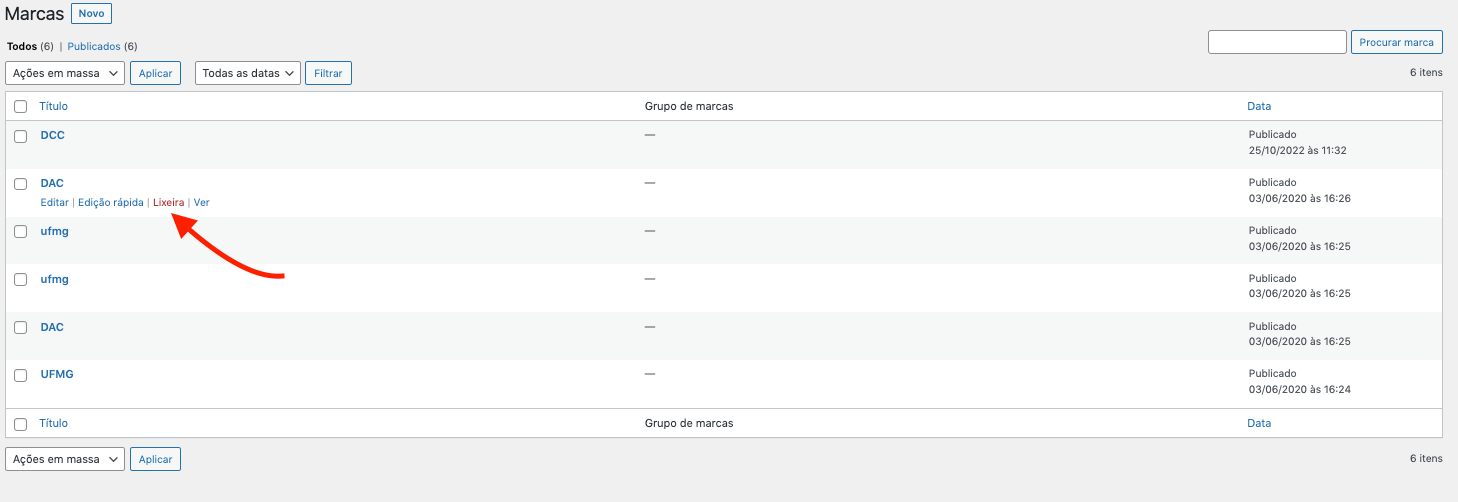Open the DCC brand title link
The height and width of the screenshot is (502, 1458).
point(52,135)
